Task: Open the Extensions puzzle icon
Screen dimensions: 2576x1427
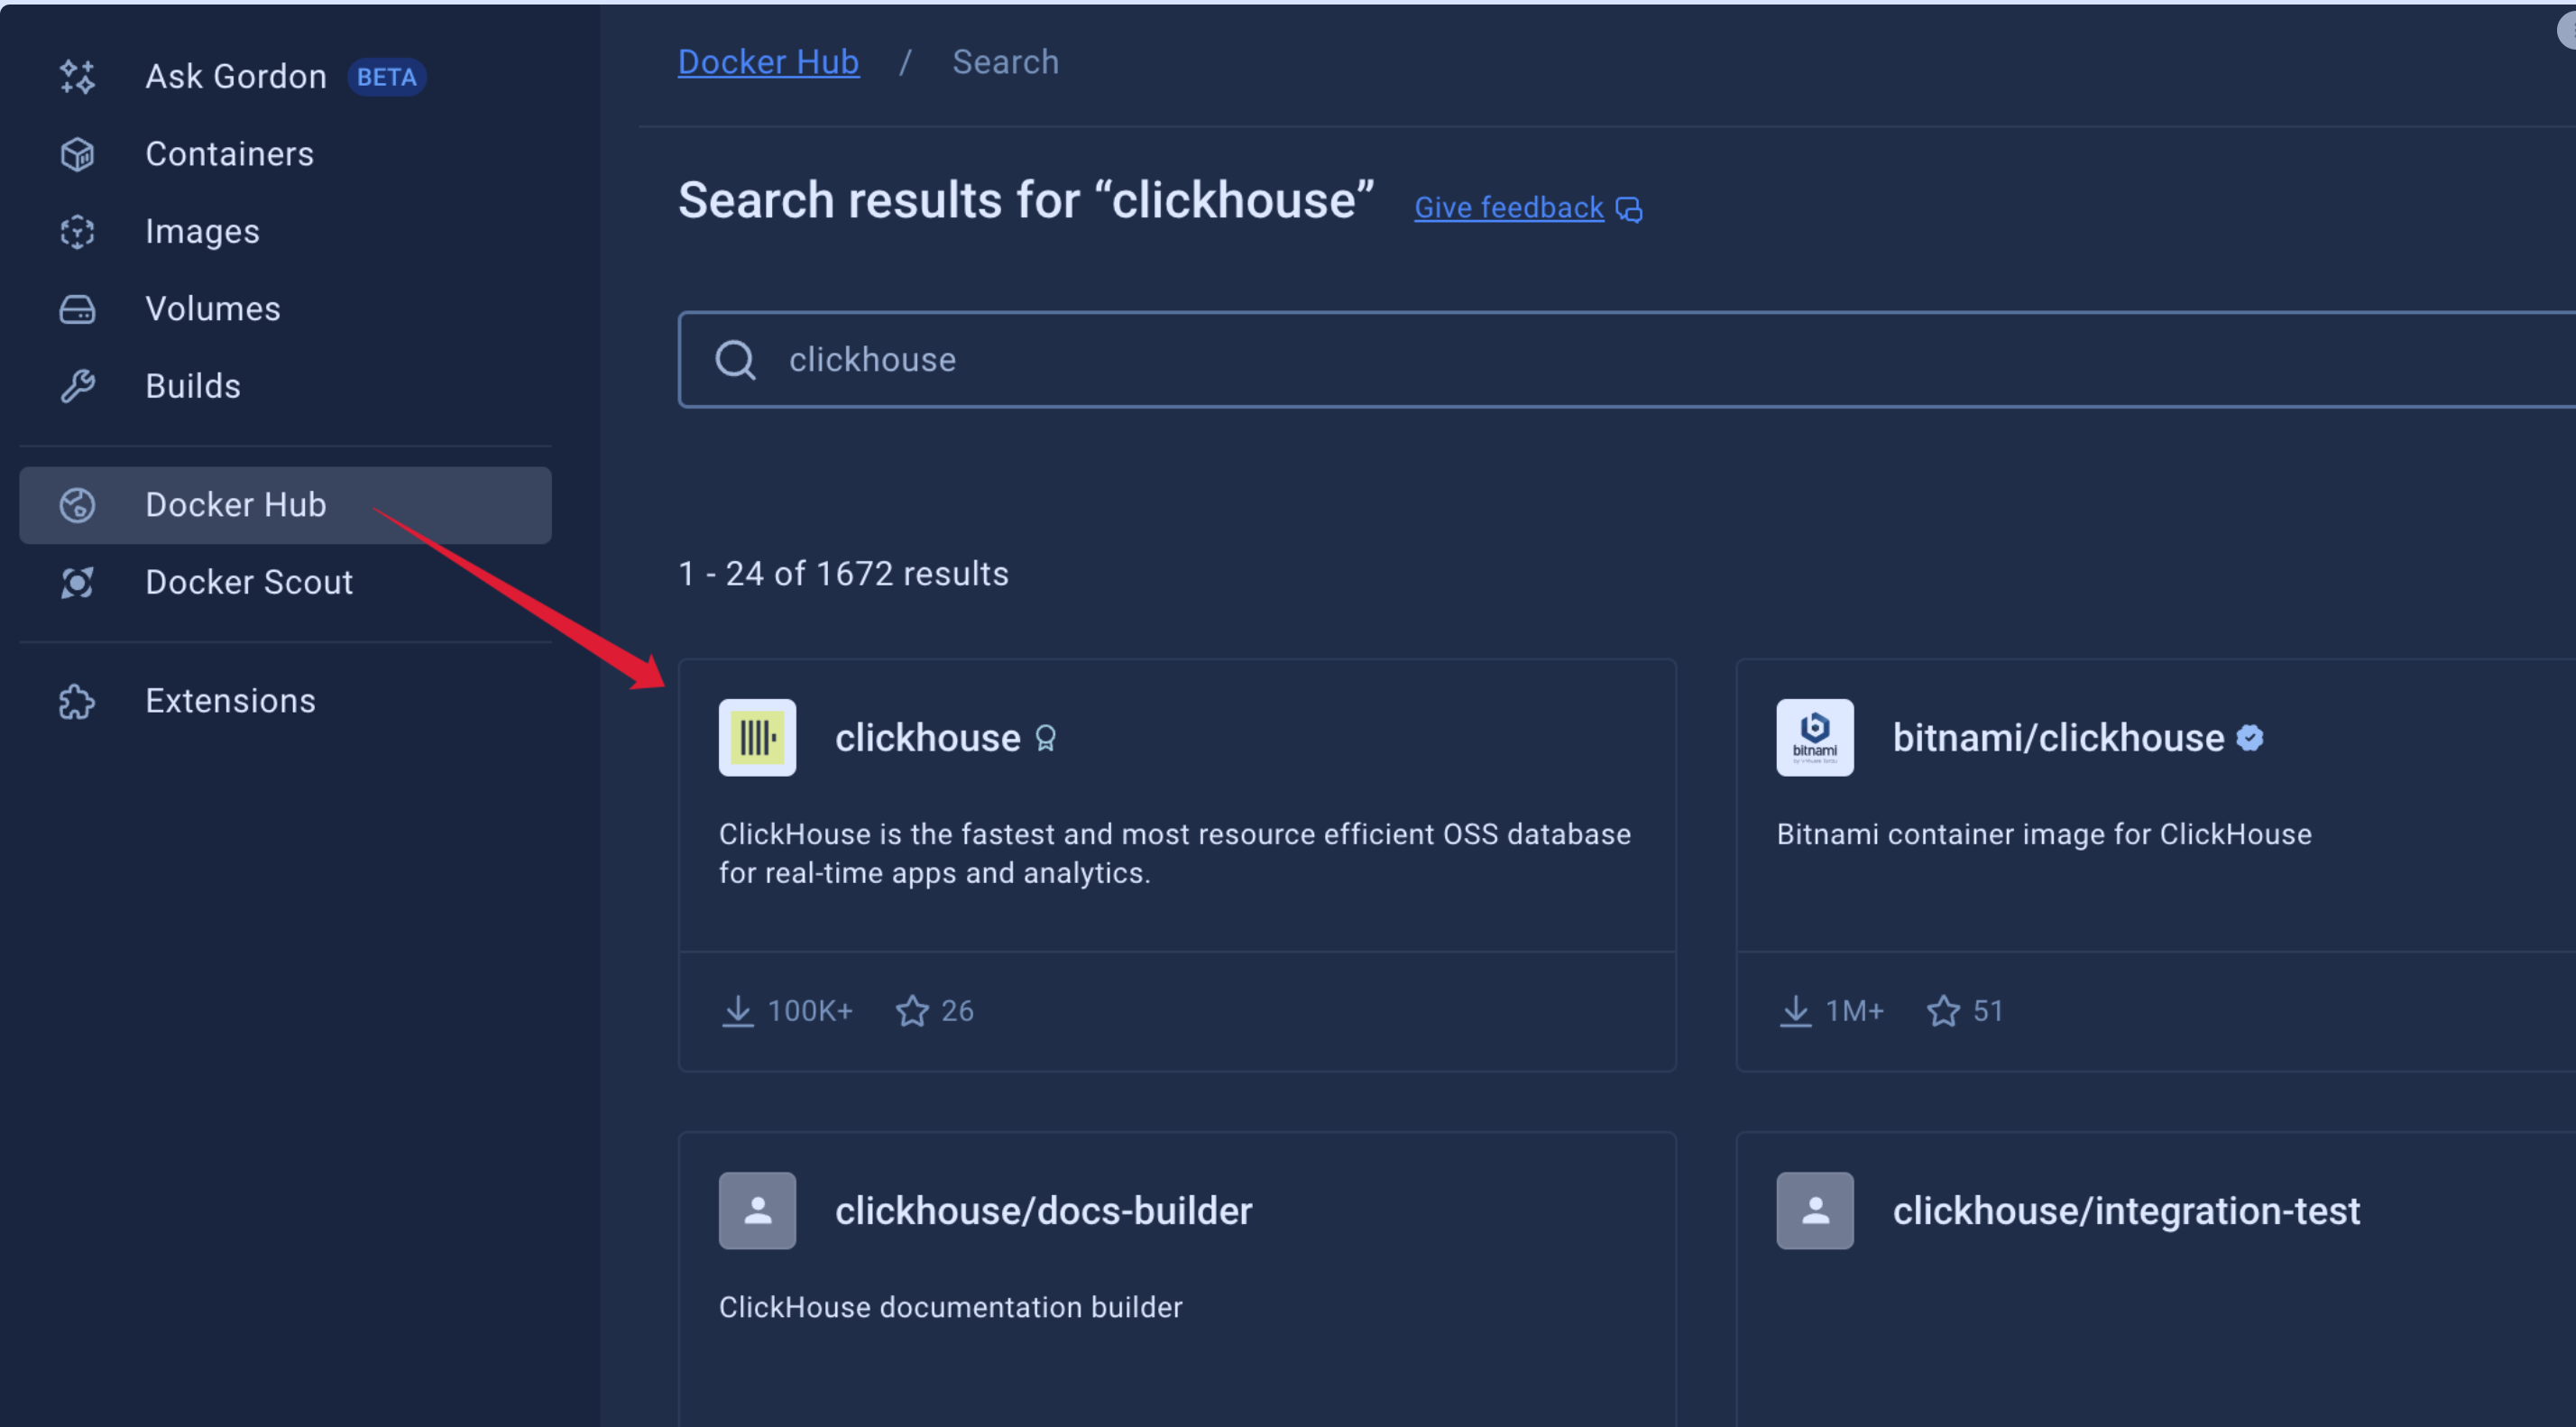Action: coord(77,701)
